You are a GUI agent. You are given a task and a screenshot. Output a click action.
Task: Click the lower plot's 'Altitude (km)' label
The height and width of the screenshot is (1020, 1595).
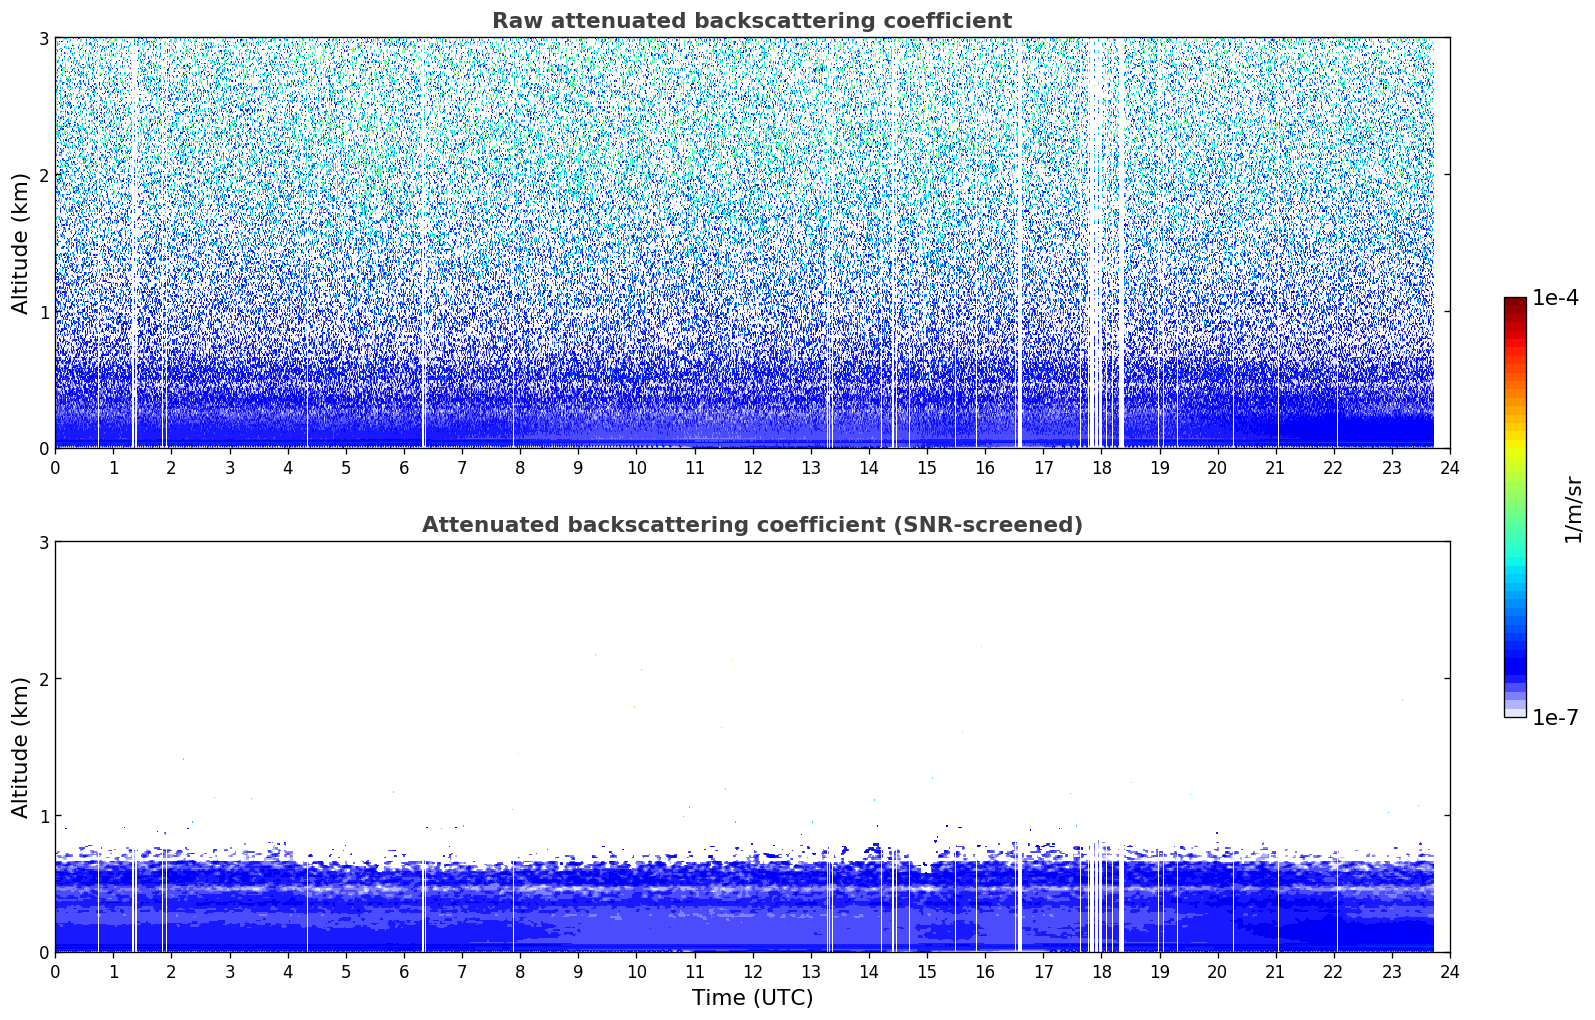[x=21, y=747]
